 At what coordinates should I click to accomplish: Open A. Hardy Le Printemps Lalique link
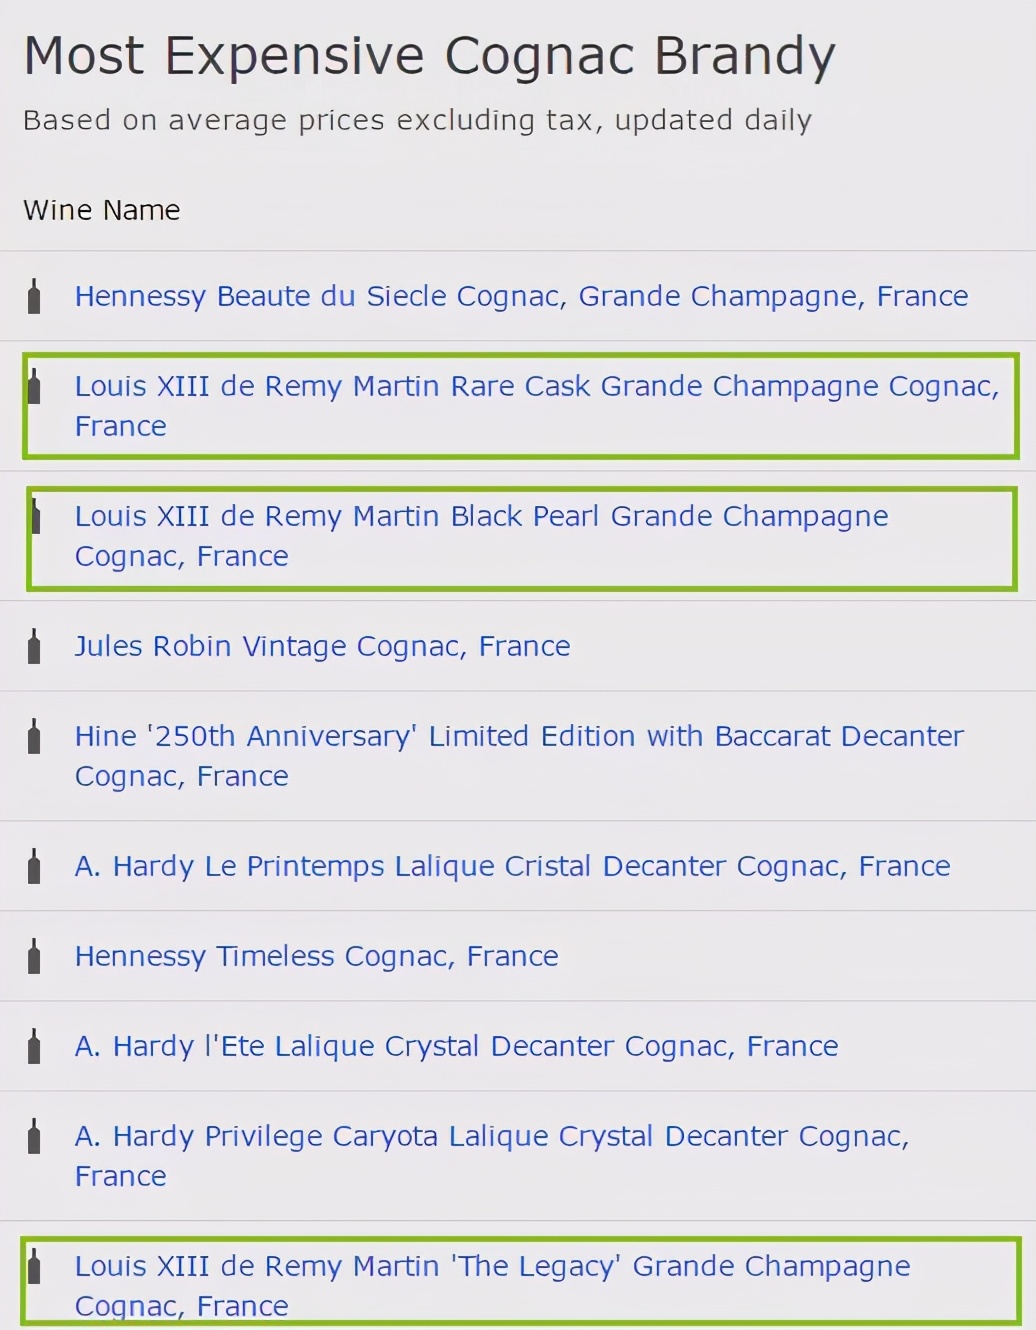tap(512, 866)
